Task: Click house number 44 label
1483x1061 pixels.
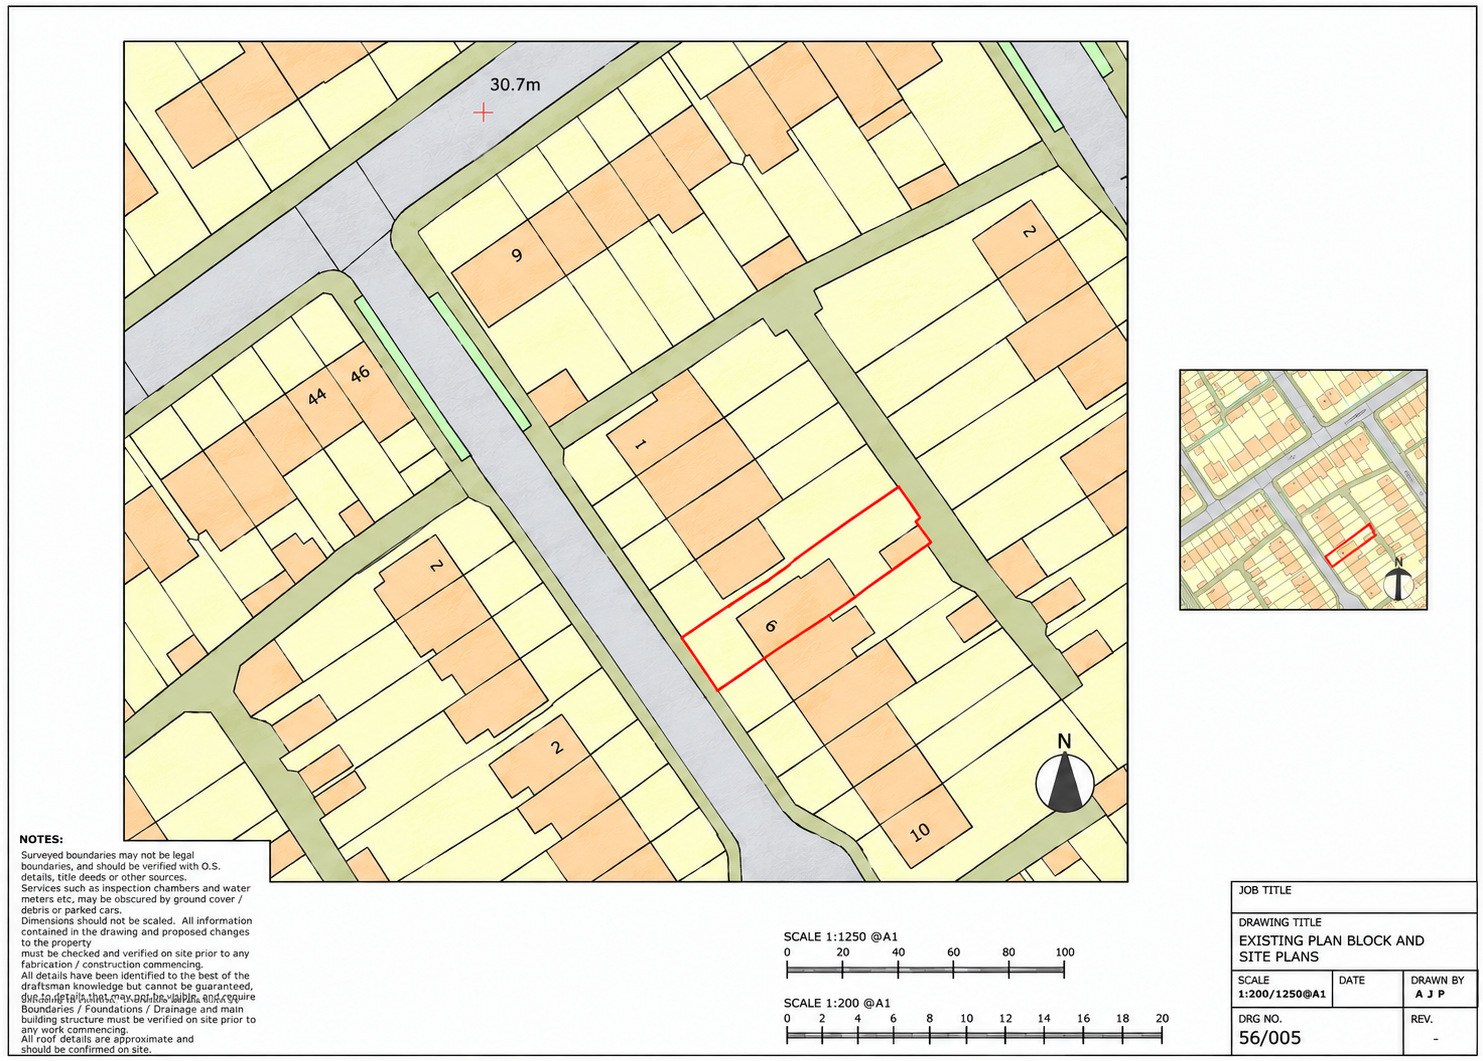Action: 317,396
